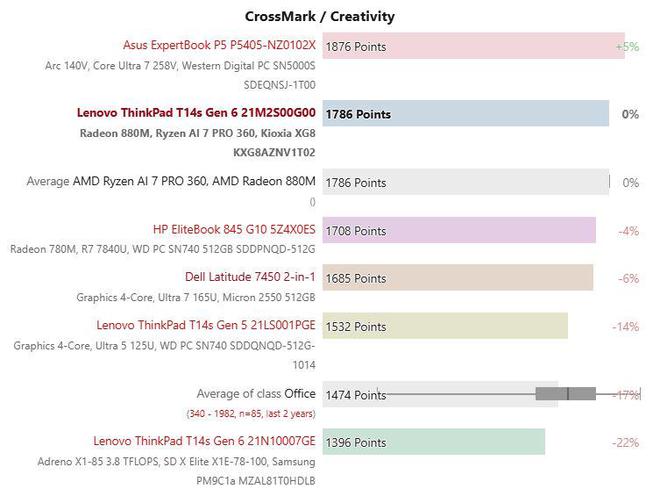660x496 pixels.
Task: Click the olive 1532 Points bar
Action: click(x=445, y=325)
